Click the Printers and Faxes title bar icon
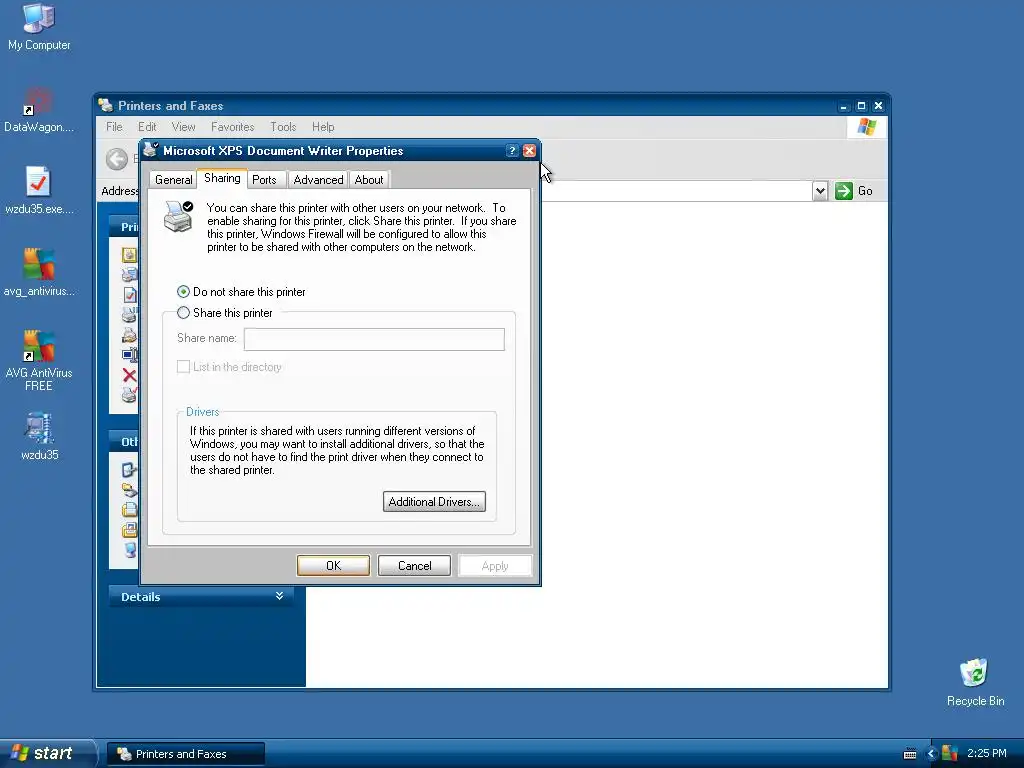The image size is (1024, 768). coord(106,105)
